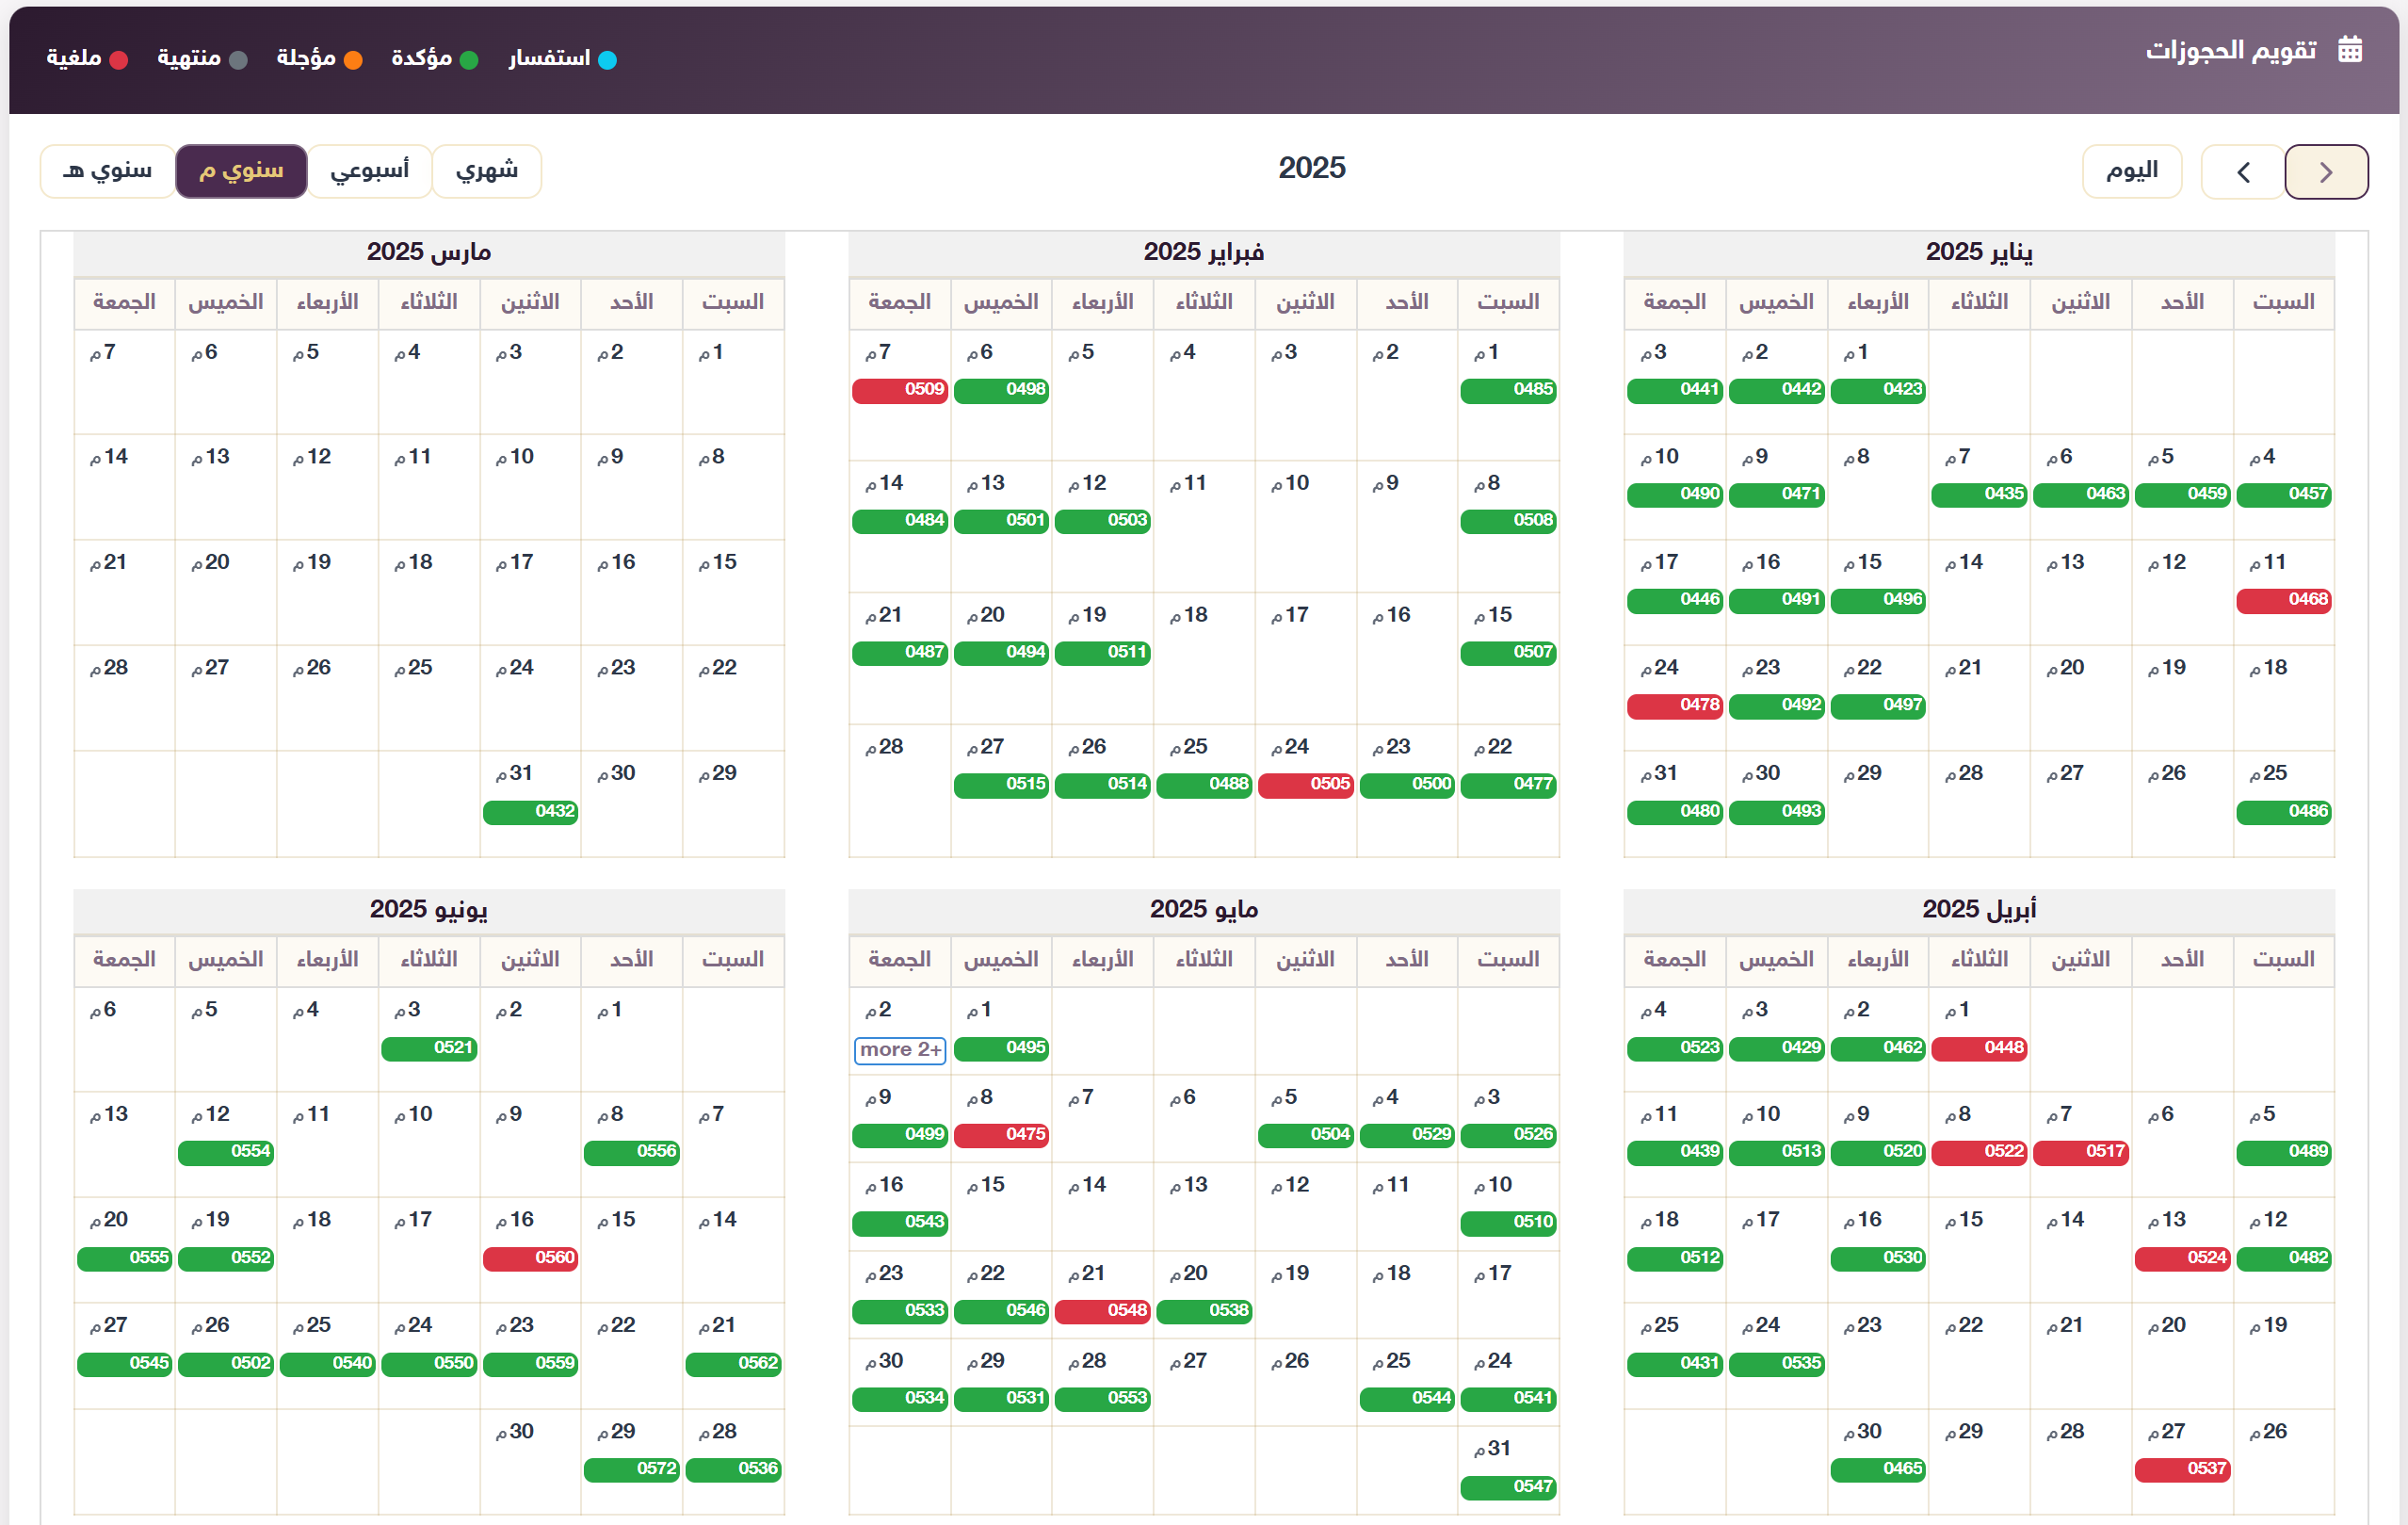The width and height of the screenshot is (2408, 1525).
Task: Open red booking 0524 on April 13
Action: tap(2182, 1258)
